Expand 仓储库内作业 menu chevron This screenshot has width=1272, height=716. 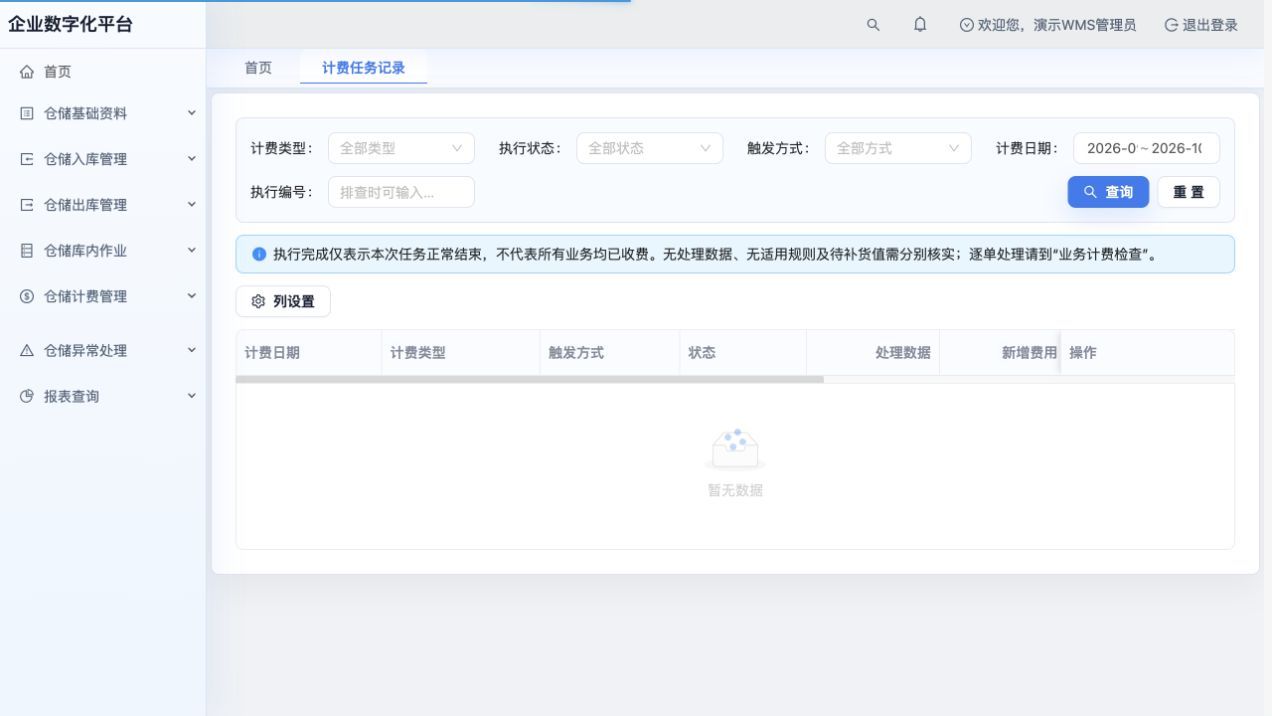tap(192, 250)
